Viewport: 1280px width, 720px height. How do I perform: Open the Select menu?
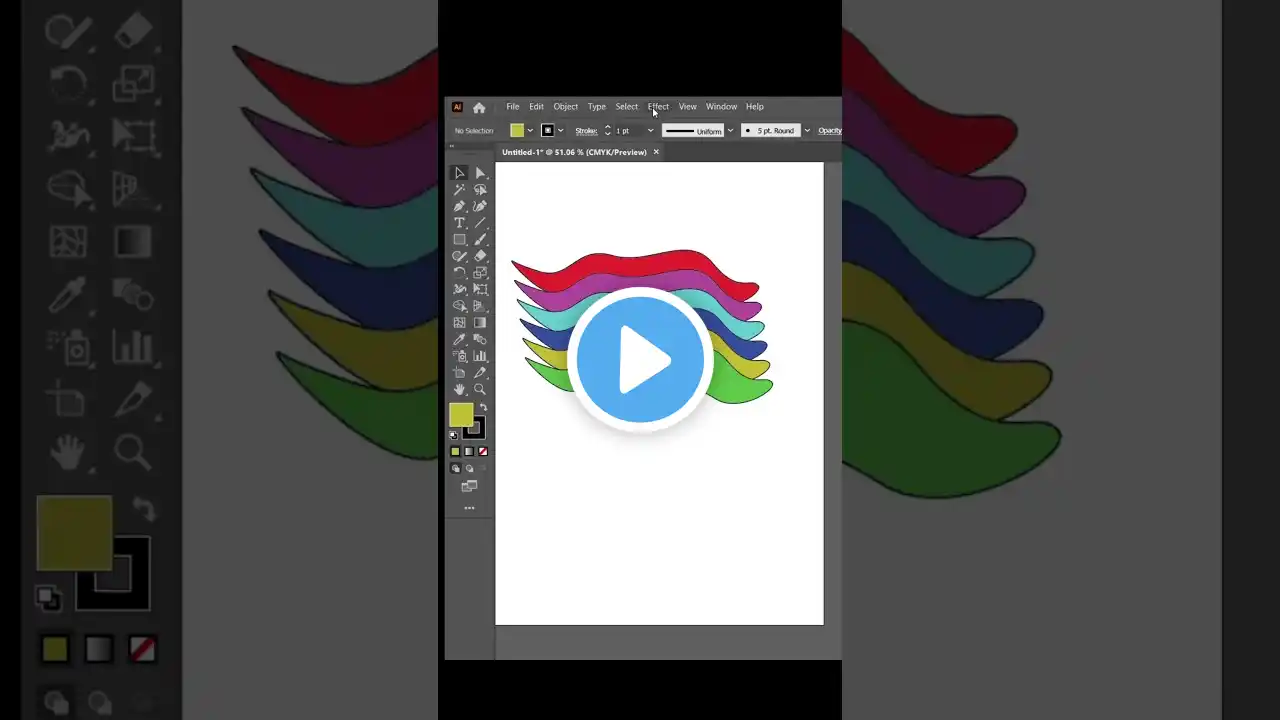(627, 107)
